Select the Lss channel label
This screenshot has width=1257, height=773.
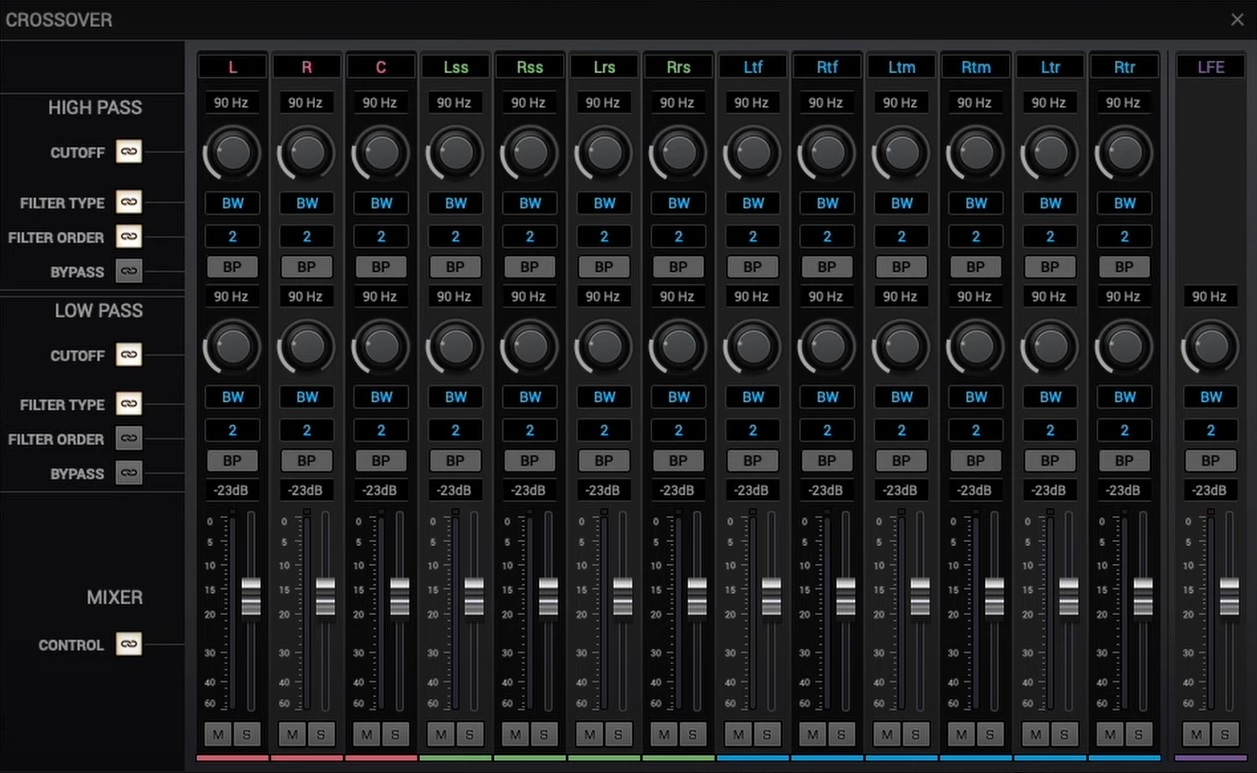point(456,67)
